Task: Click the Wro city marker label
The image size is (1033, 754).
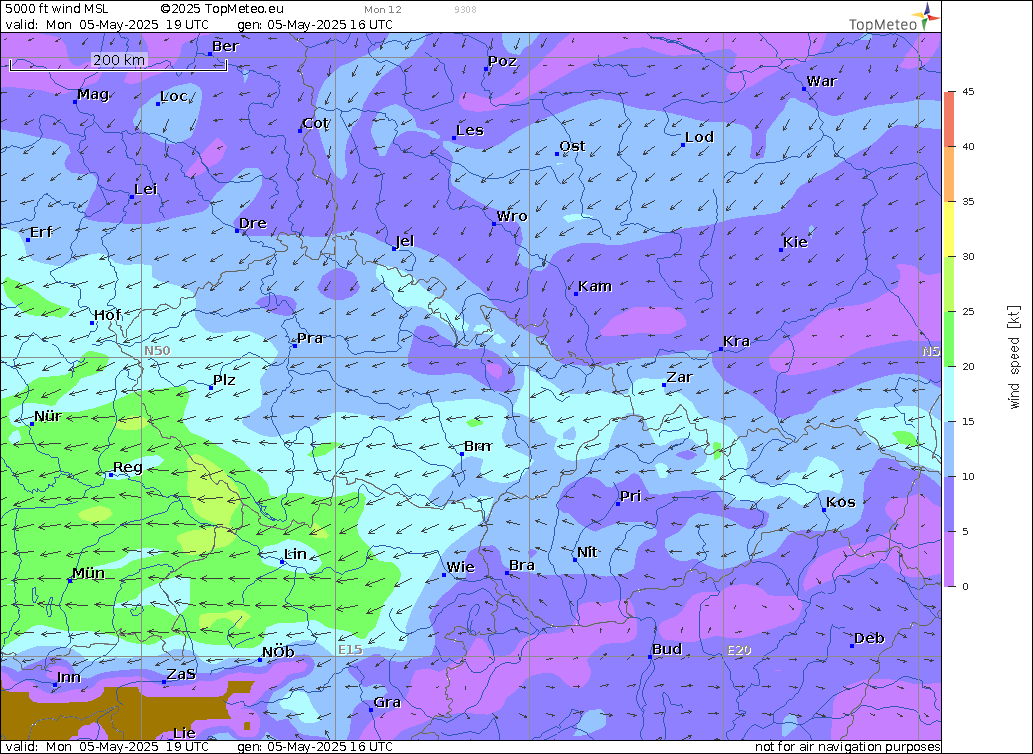Action: 512,216
